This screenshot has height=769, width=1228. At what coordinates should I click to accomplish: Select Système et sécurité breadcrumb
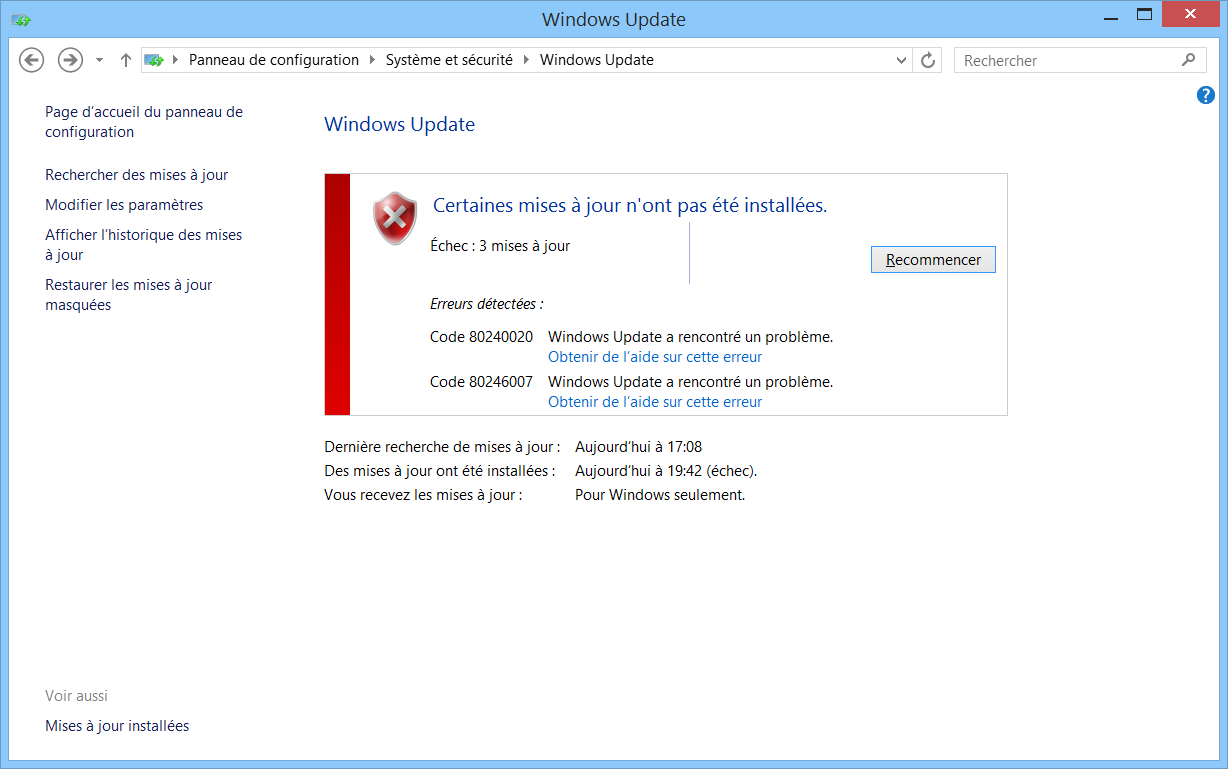click(449, 60)
